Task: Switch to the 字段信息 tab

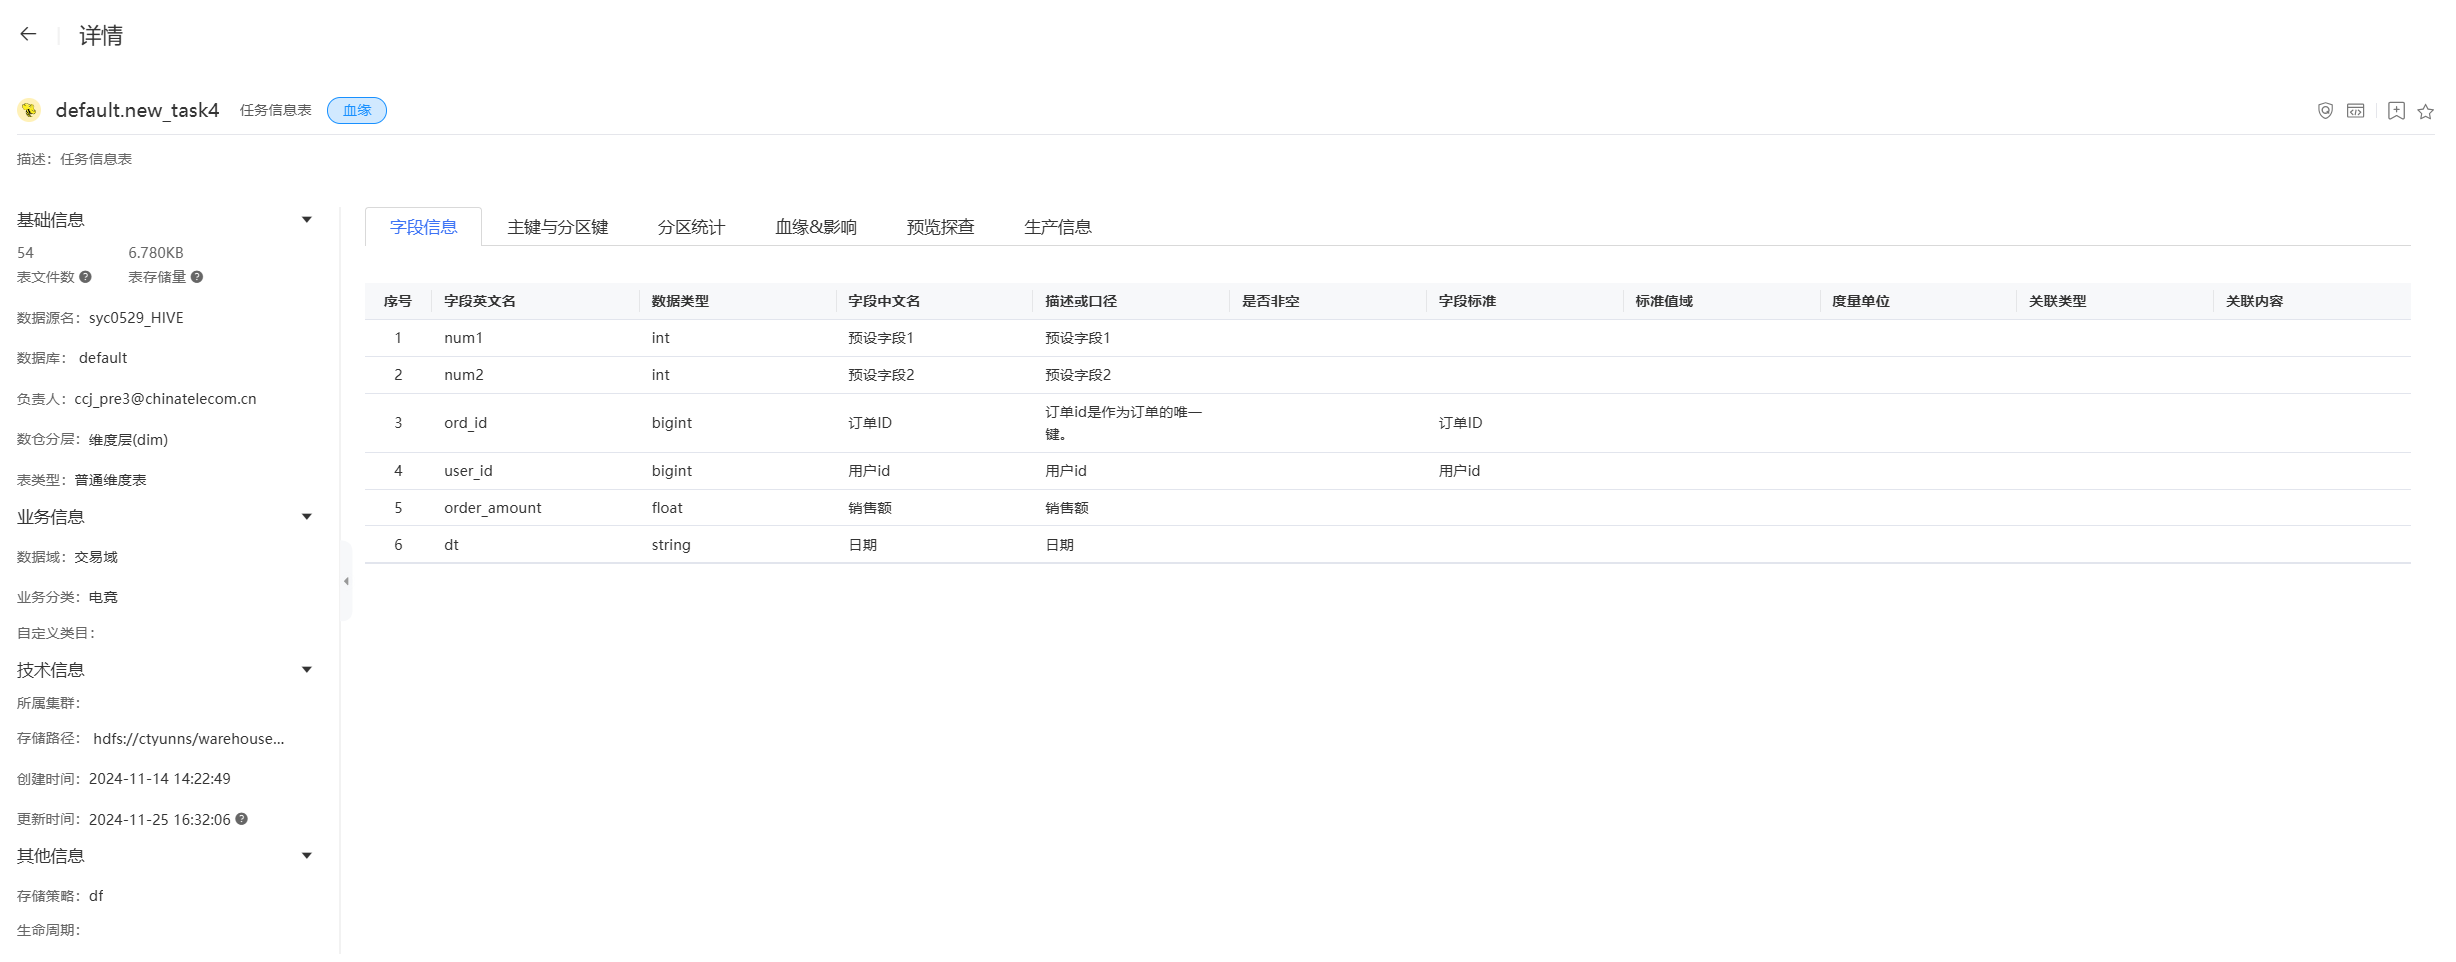Action: pyautogui.click(x=423, y=227)
